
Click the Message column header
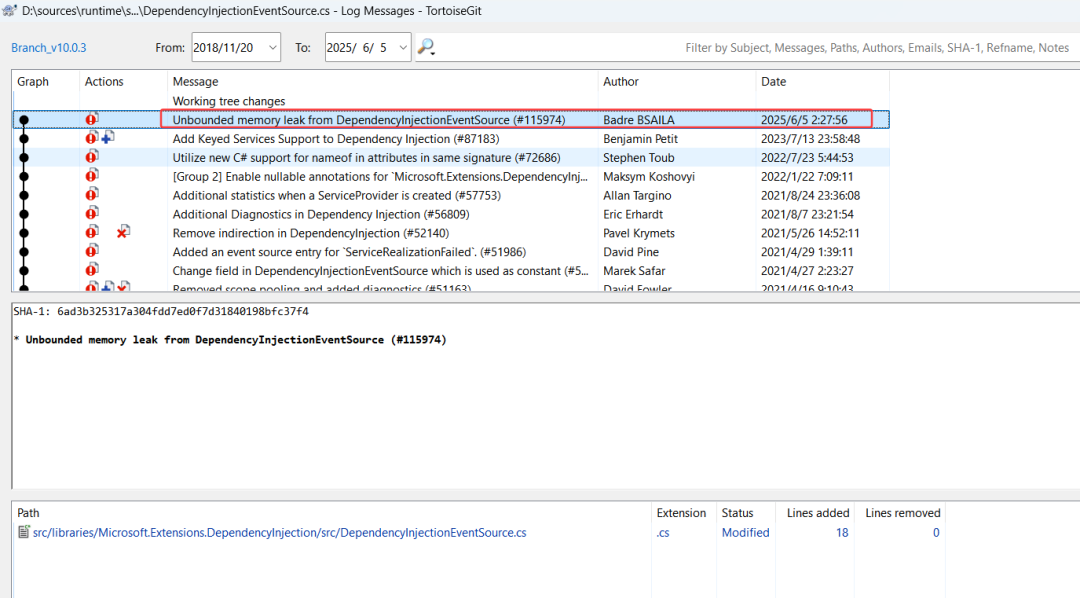195,82
